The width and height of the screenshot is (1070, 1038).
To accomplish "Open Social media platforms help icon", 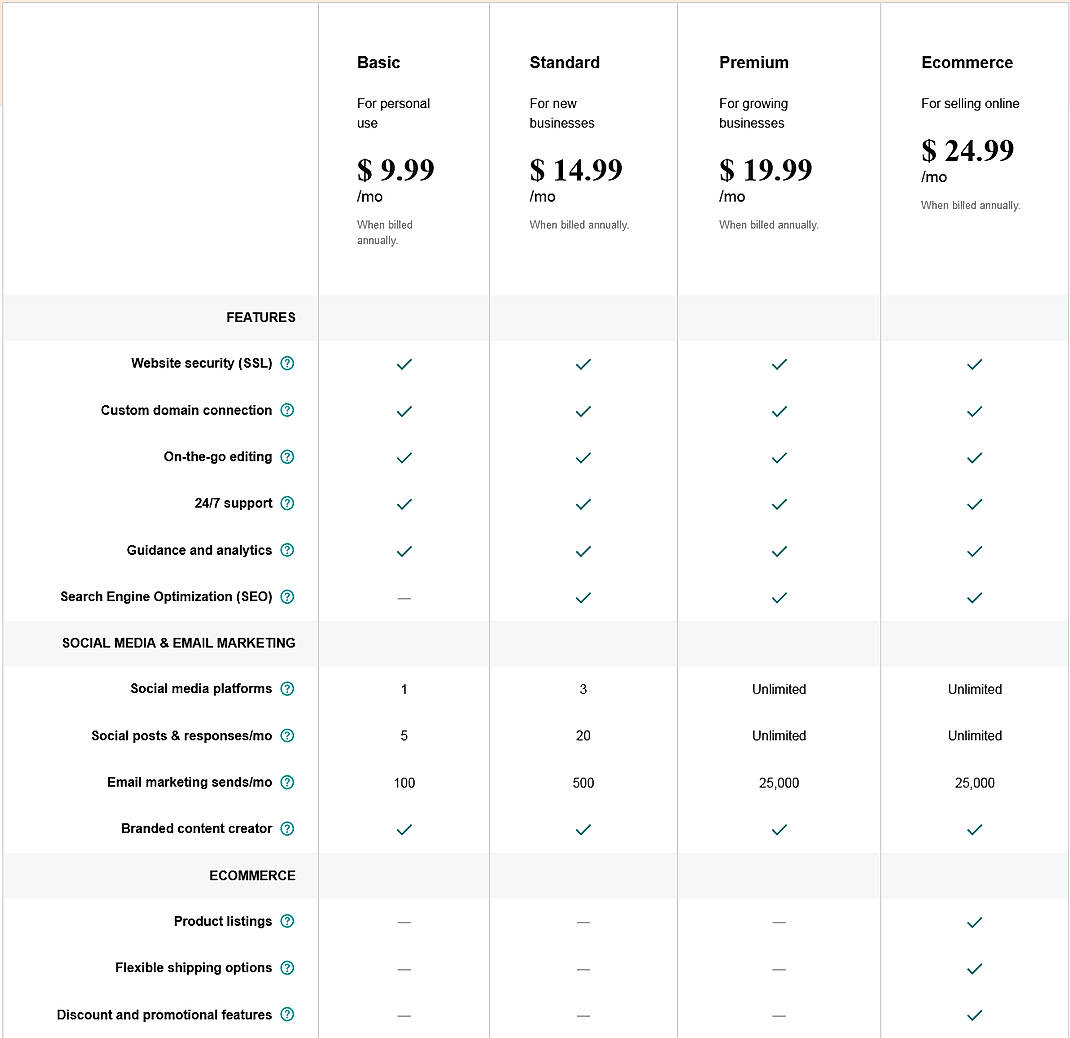I will click(287, 689).
